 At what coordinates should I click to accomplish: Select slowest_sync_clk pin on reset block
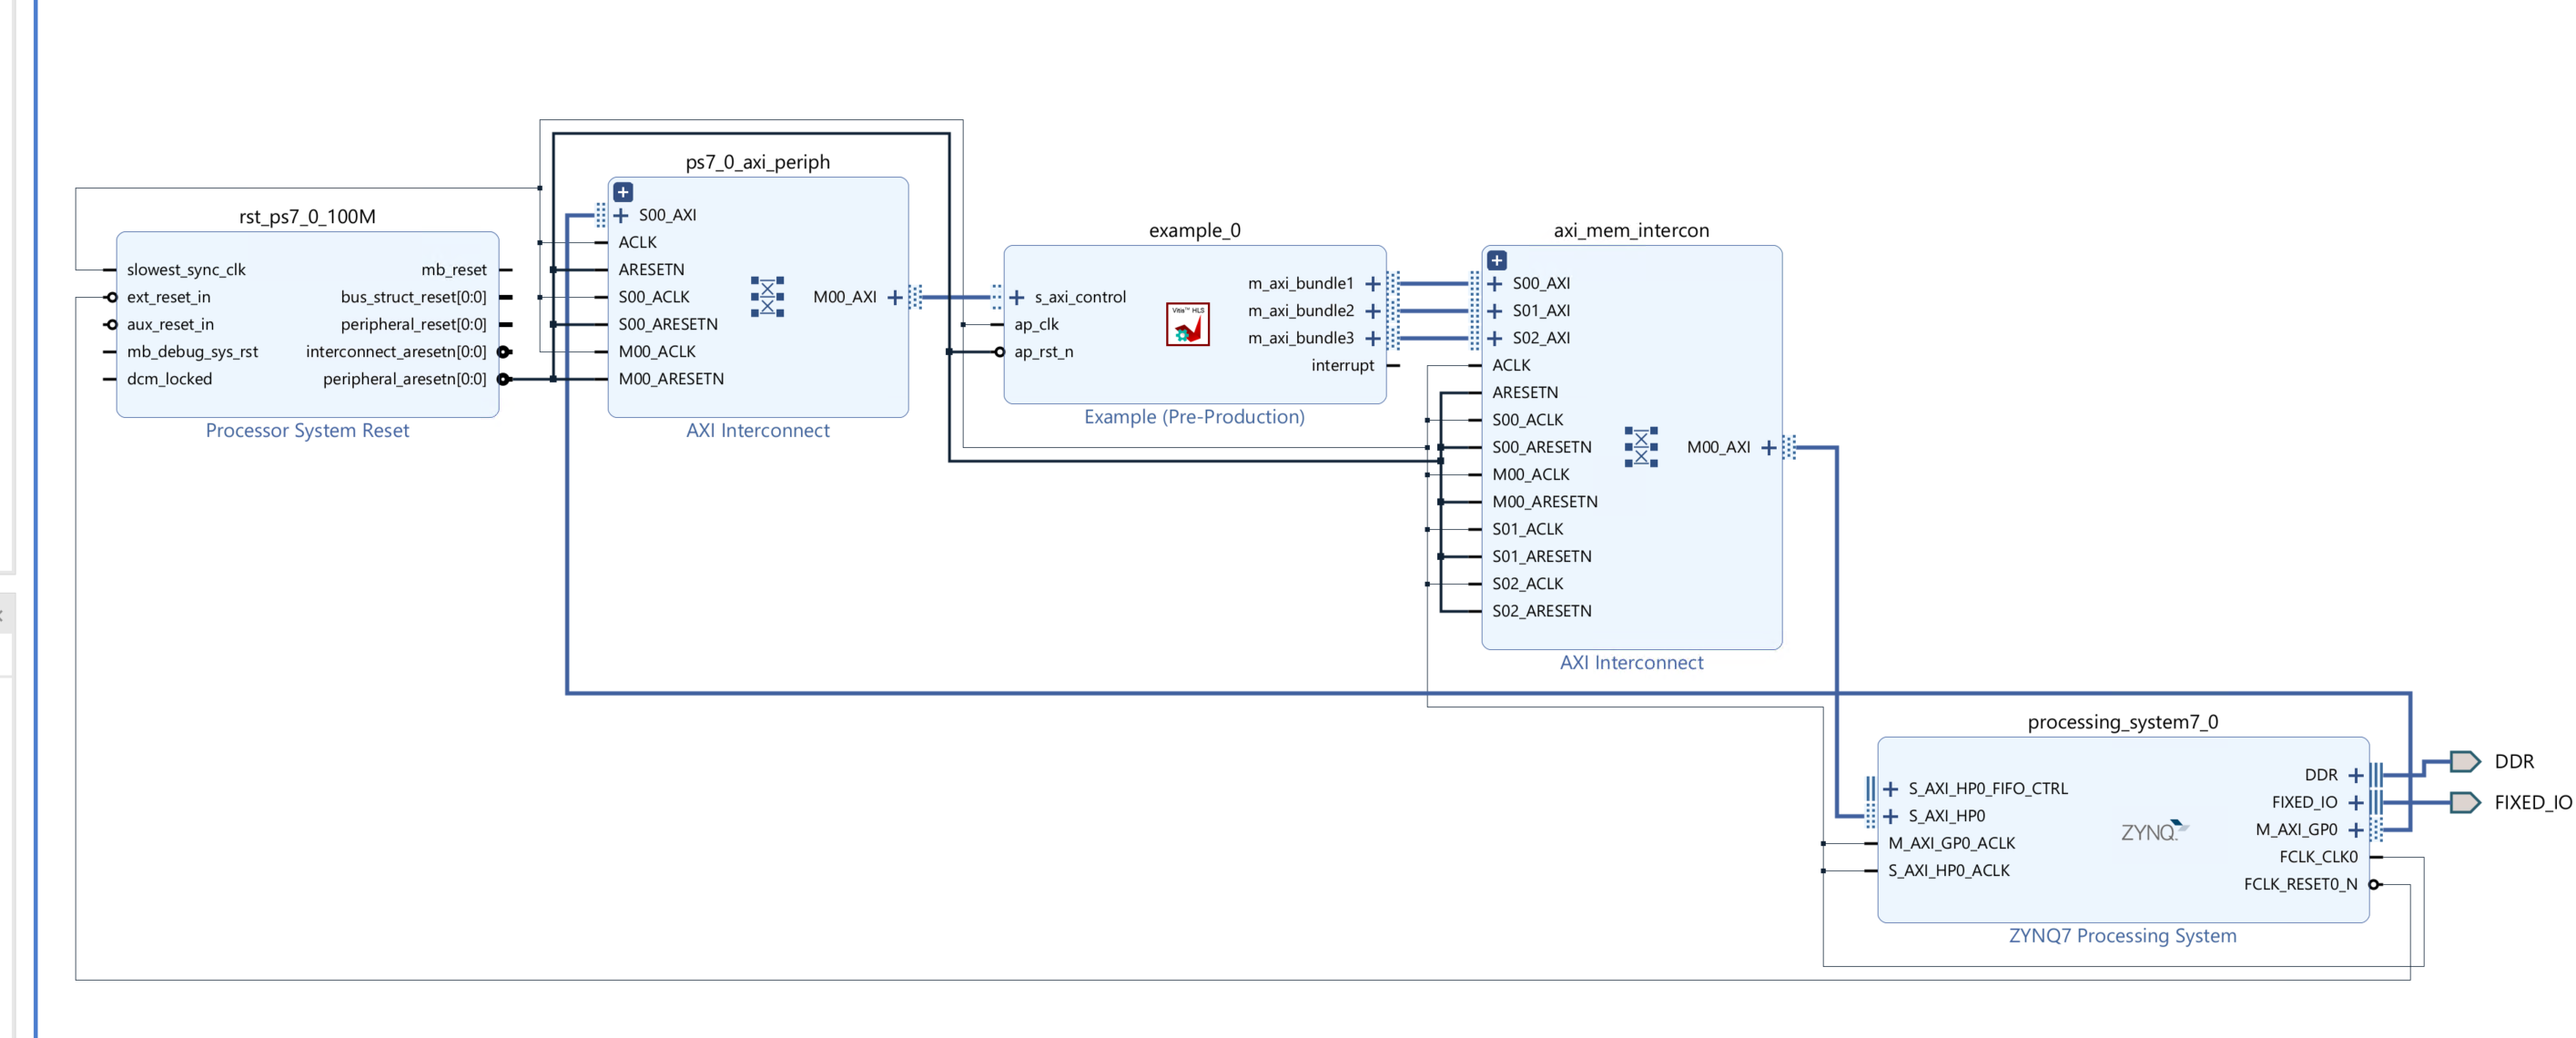(186, 270)
